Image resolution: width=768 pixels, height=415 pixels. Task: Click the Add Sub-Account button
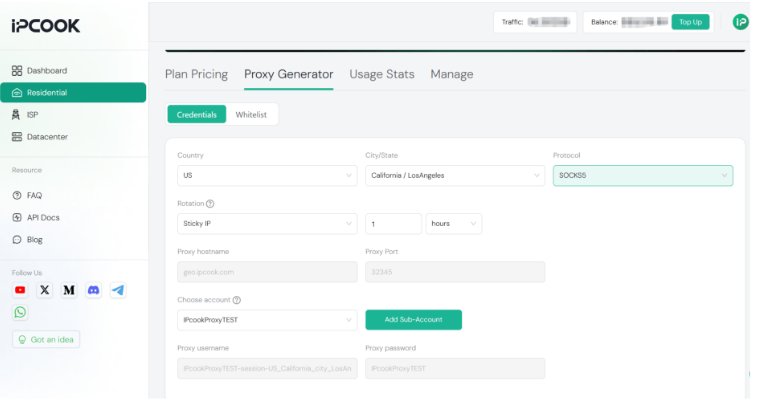(x=413, y=320)
